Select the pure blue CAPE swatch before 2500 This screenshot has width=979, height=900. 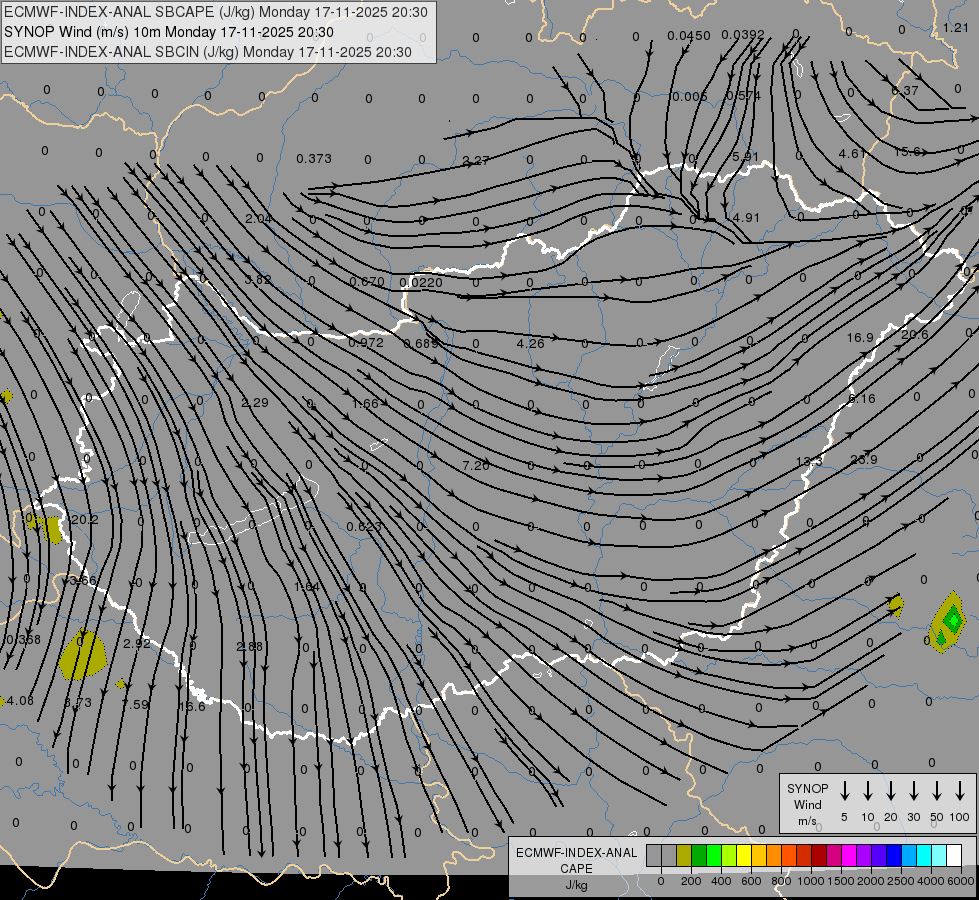pos(894,856)
